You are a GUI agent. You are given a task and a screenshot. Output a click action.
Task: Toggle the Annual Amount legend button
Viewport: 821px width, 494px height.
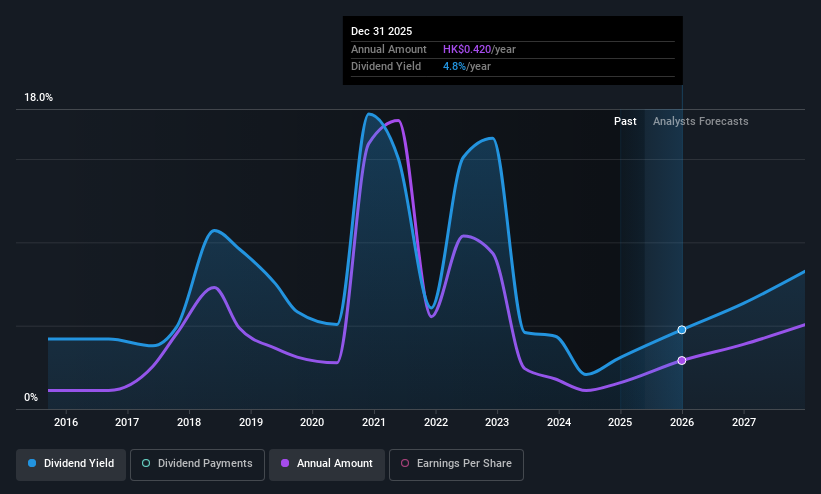point(327,464)
